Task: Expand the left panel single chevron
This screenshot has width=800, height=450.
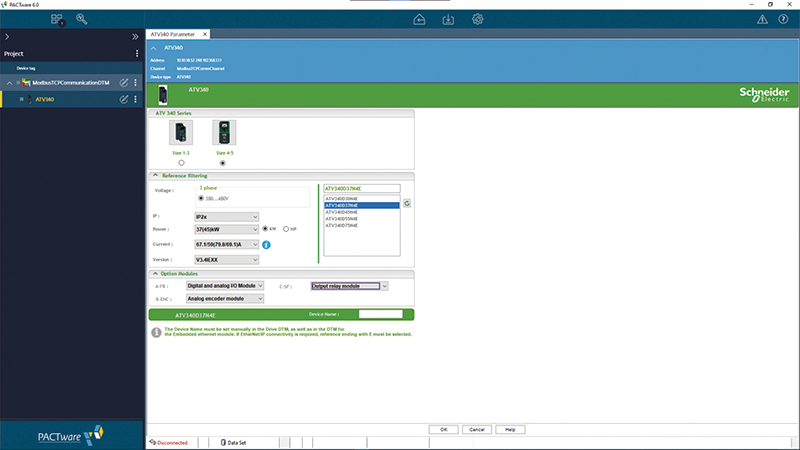Action: 7,37
